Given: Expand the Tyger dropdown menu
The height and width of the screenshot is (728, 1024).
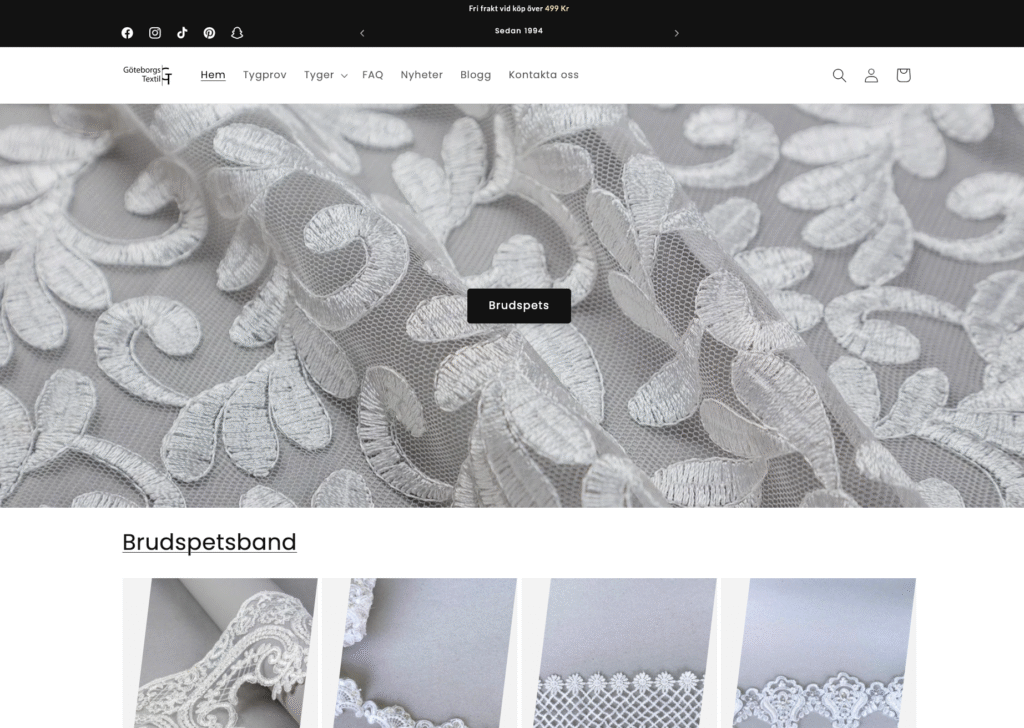Looking at the screenshot, I should 325,75.
